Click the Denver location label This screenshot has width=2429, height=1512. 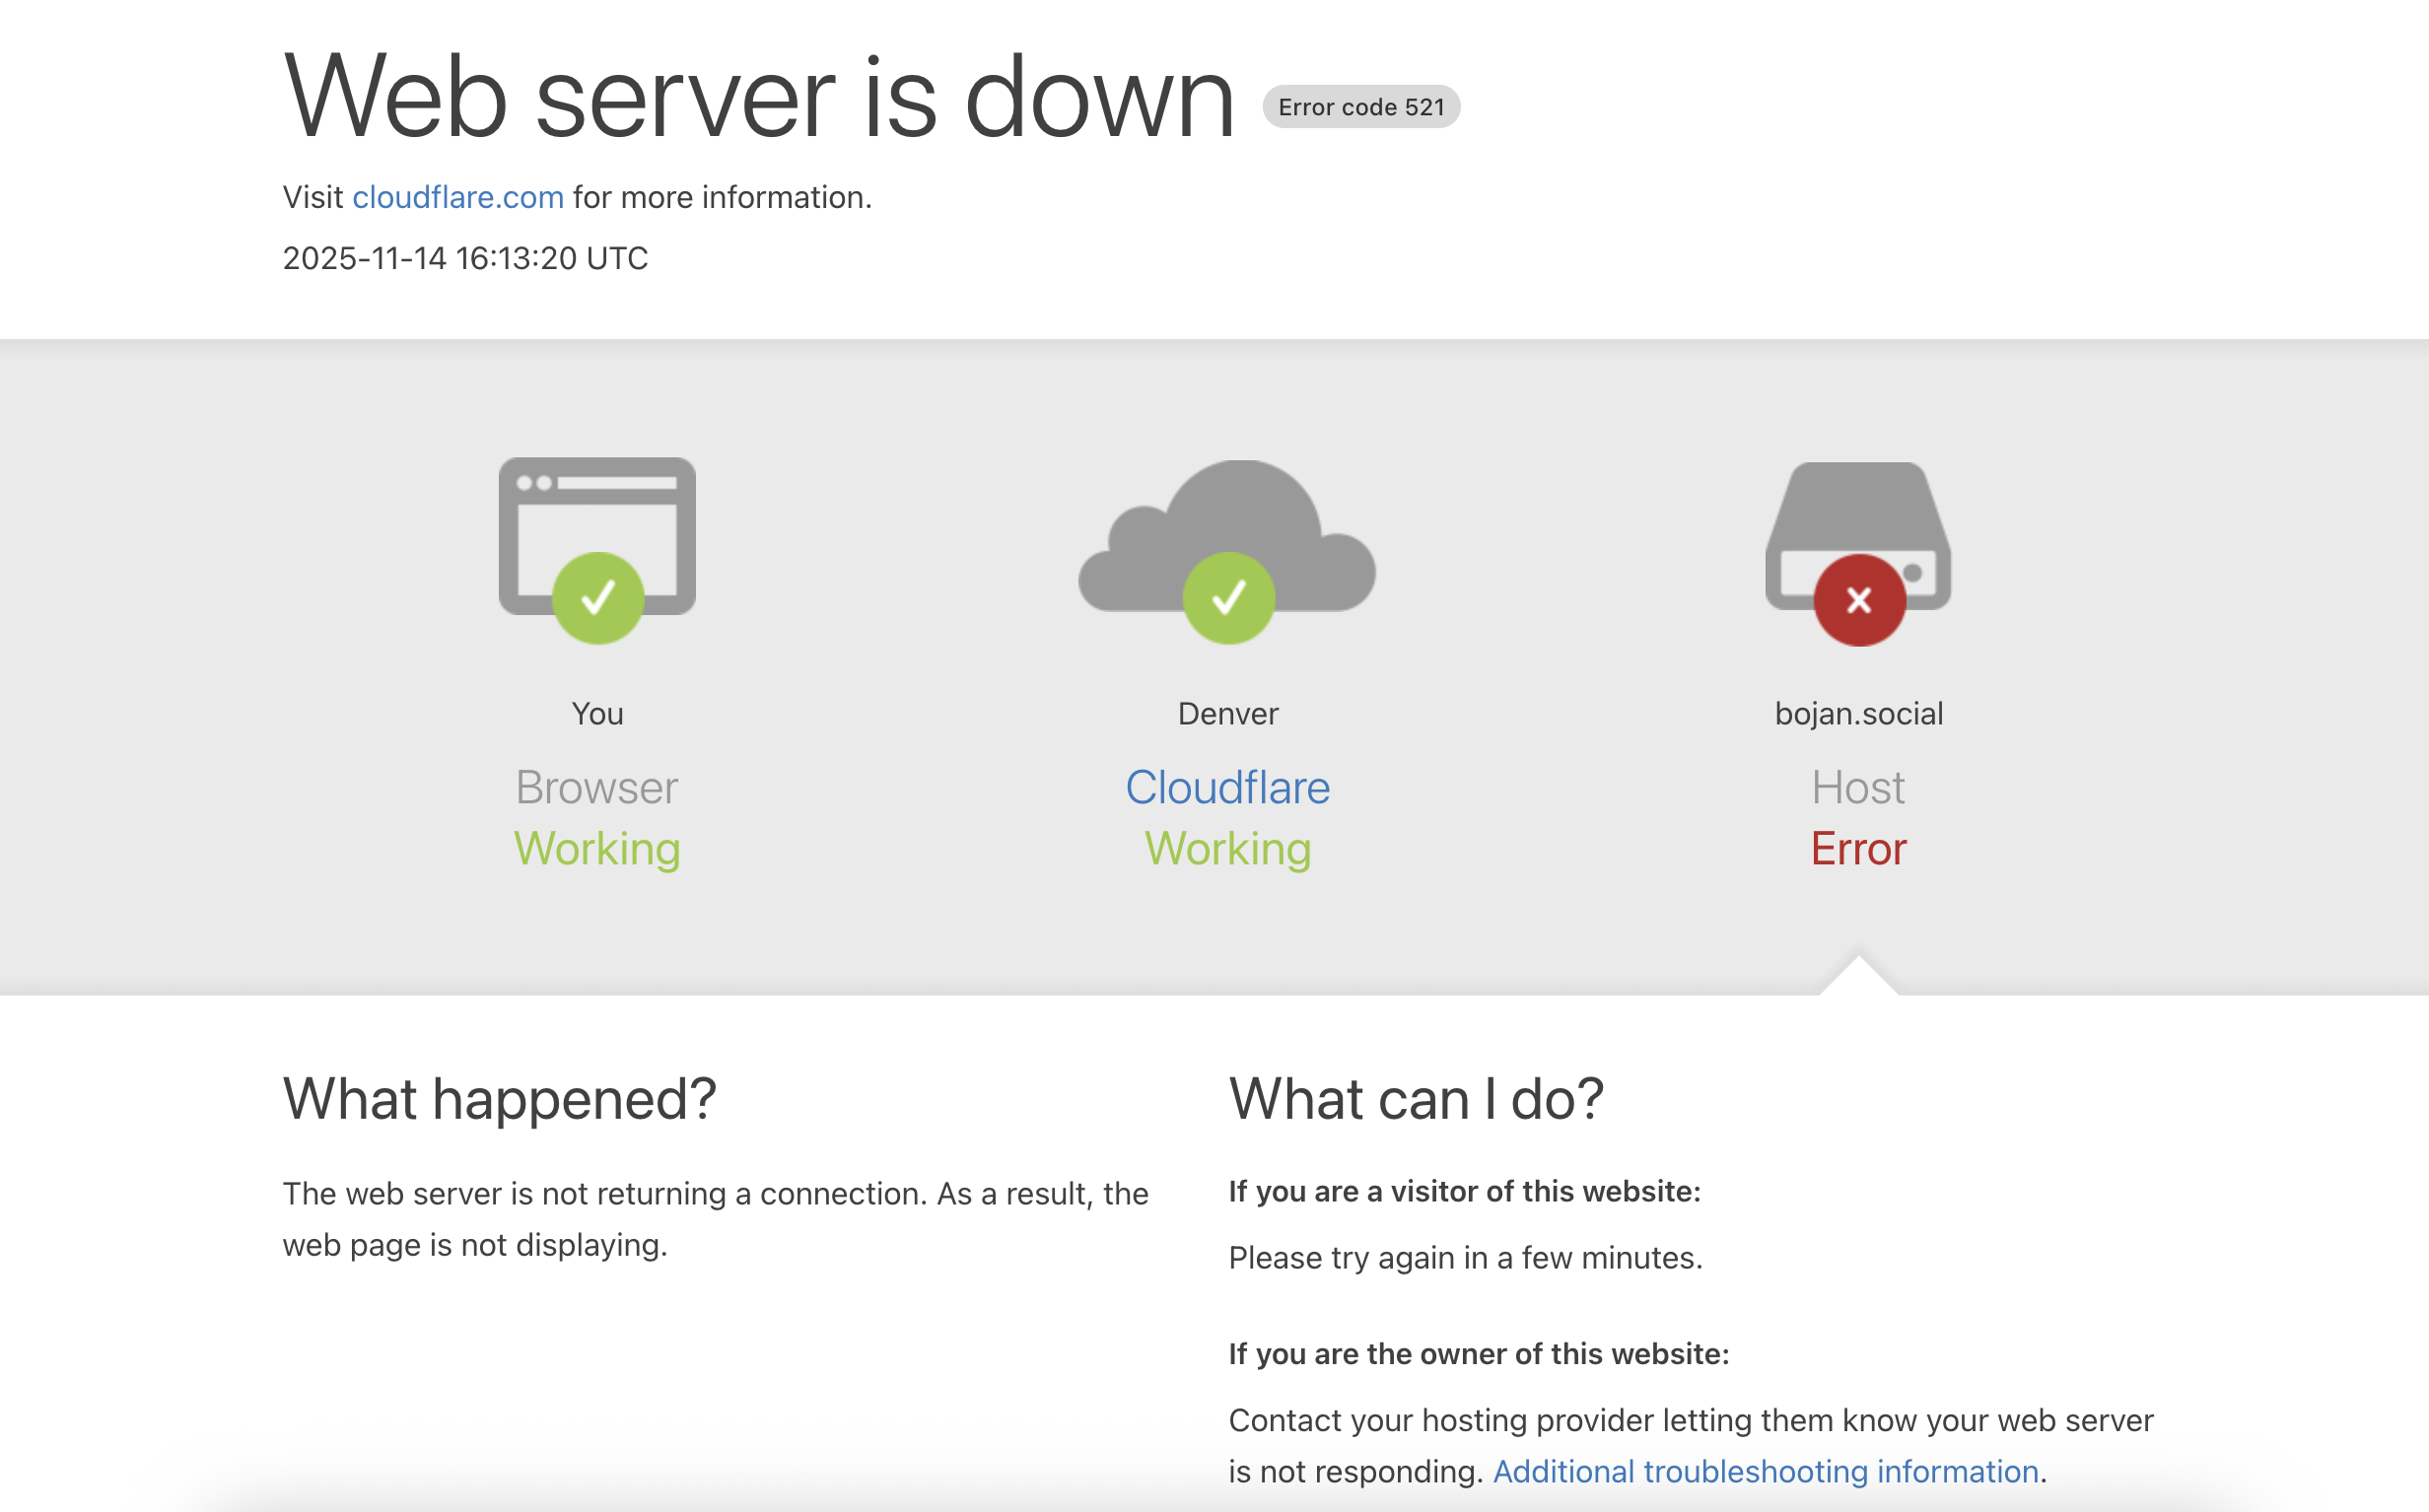tap(1227, 713)
